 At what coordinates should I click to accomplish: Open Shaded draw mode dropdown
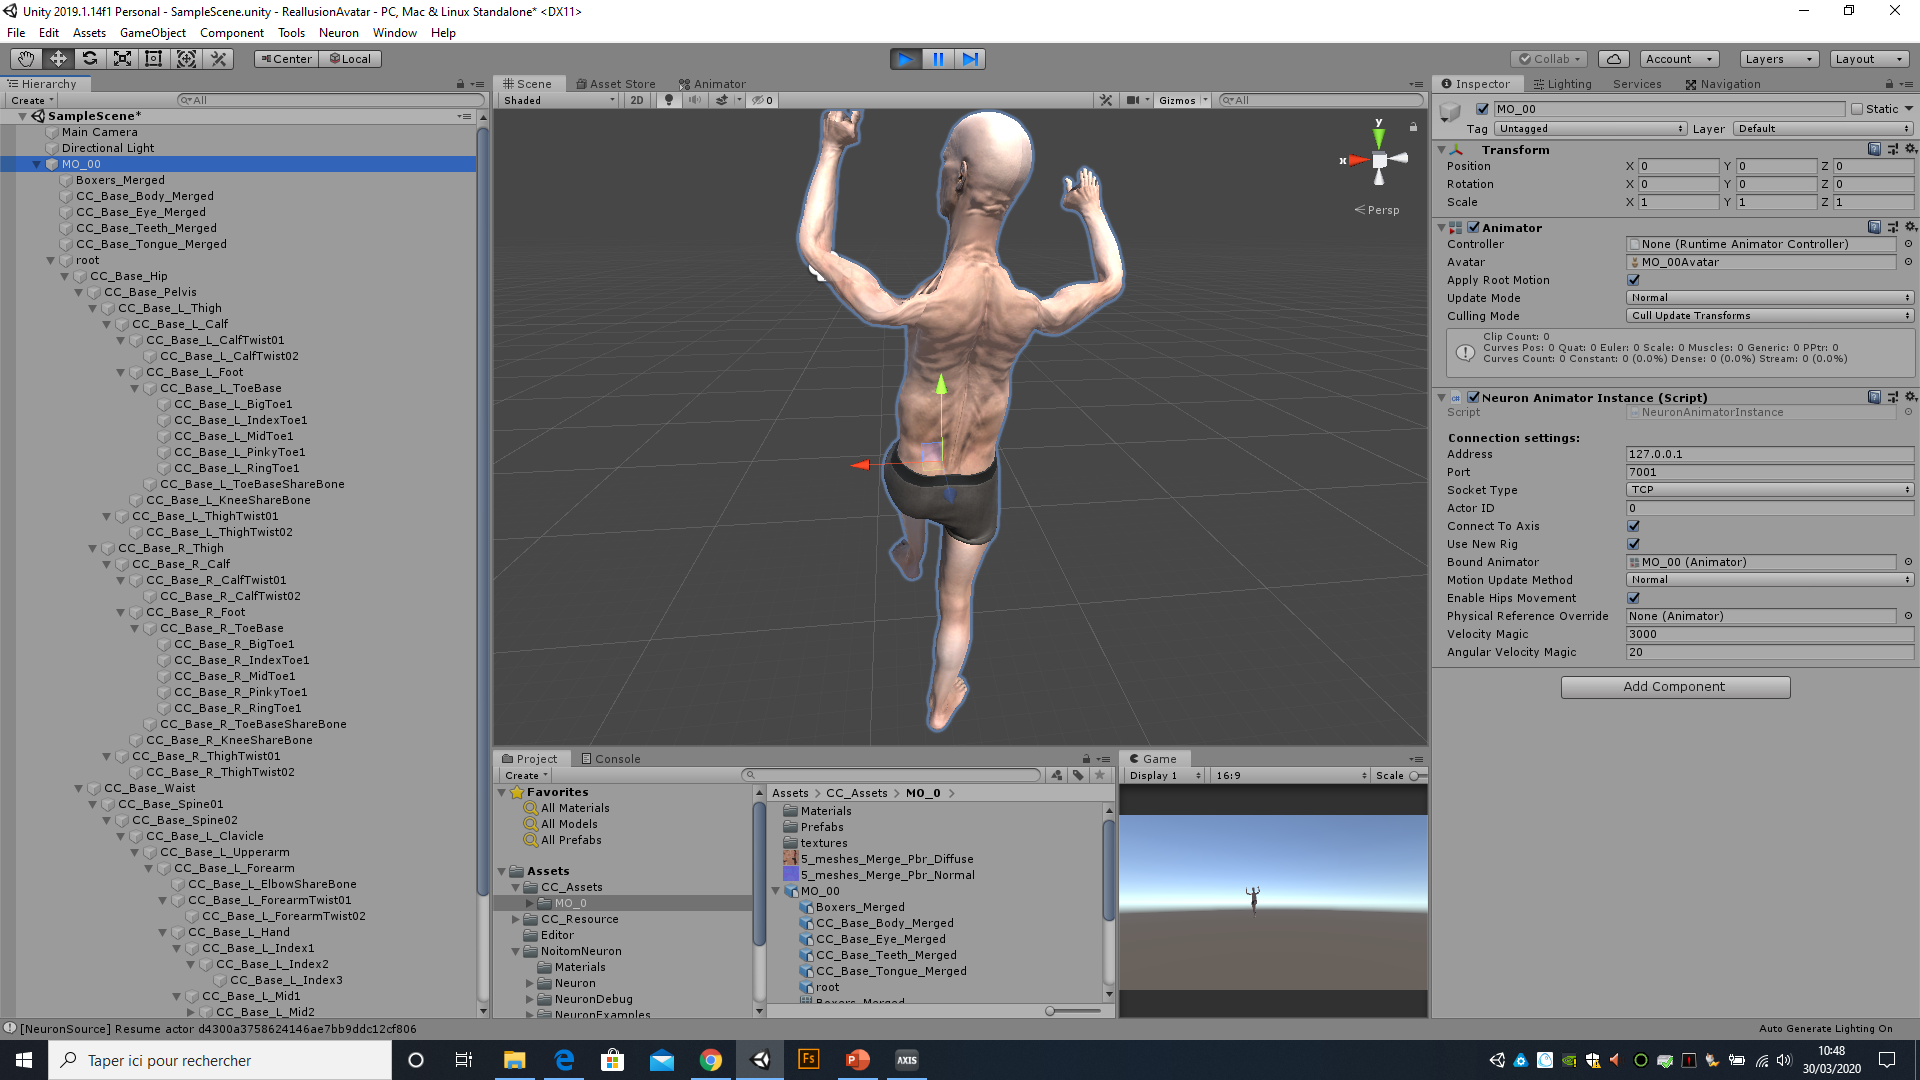pyautogui.click(x=559, y=100)
